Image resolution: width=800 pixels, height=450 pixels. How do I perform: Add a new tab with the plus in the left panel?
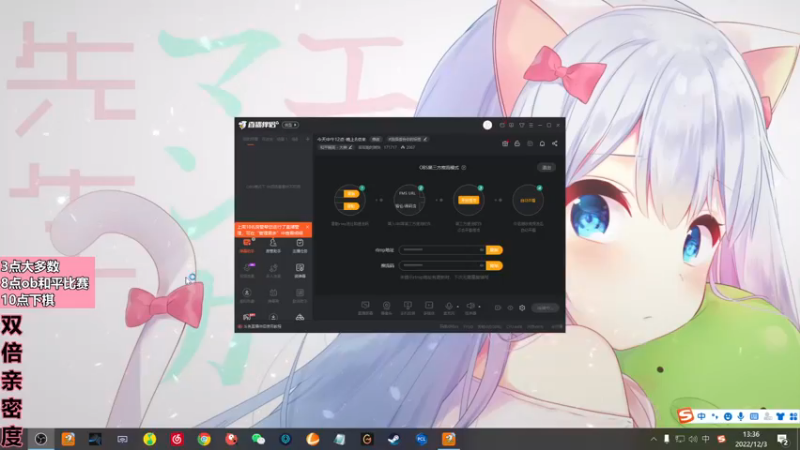click(x=307, y=139)
